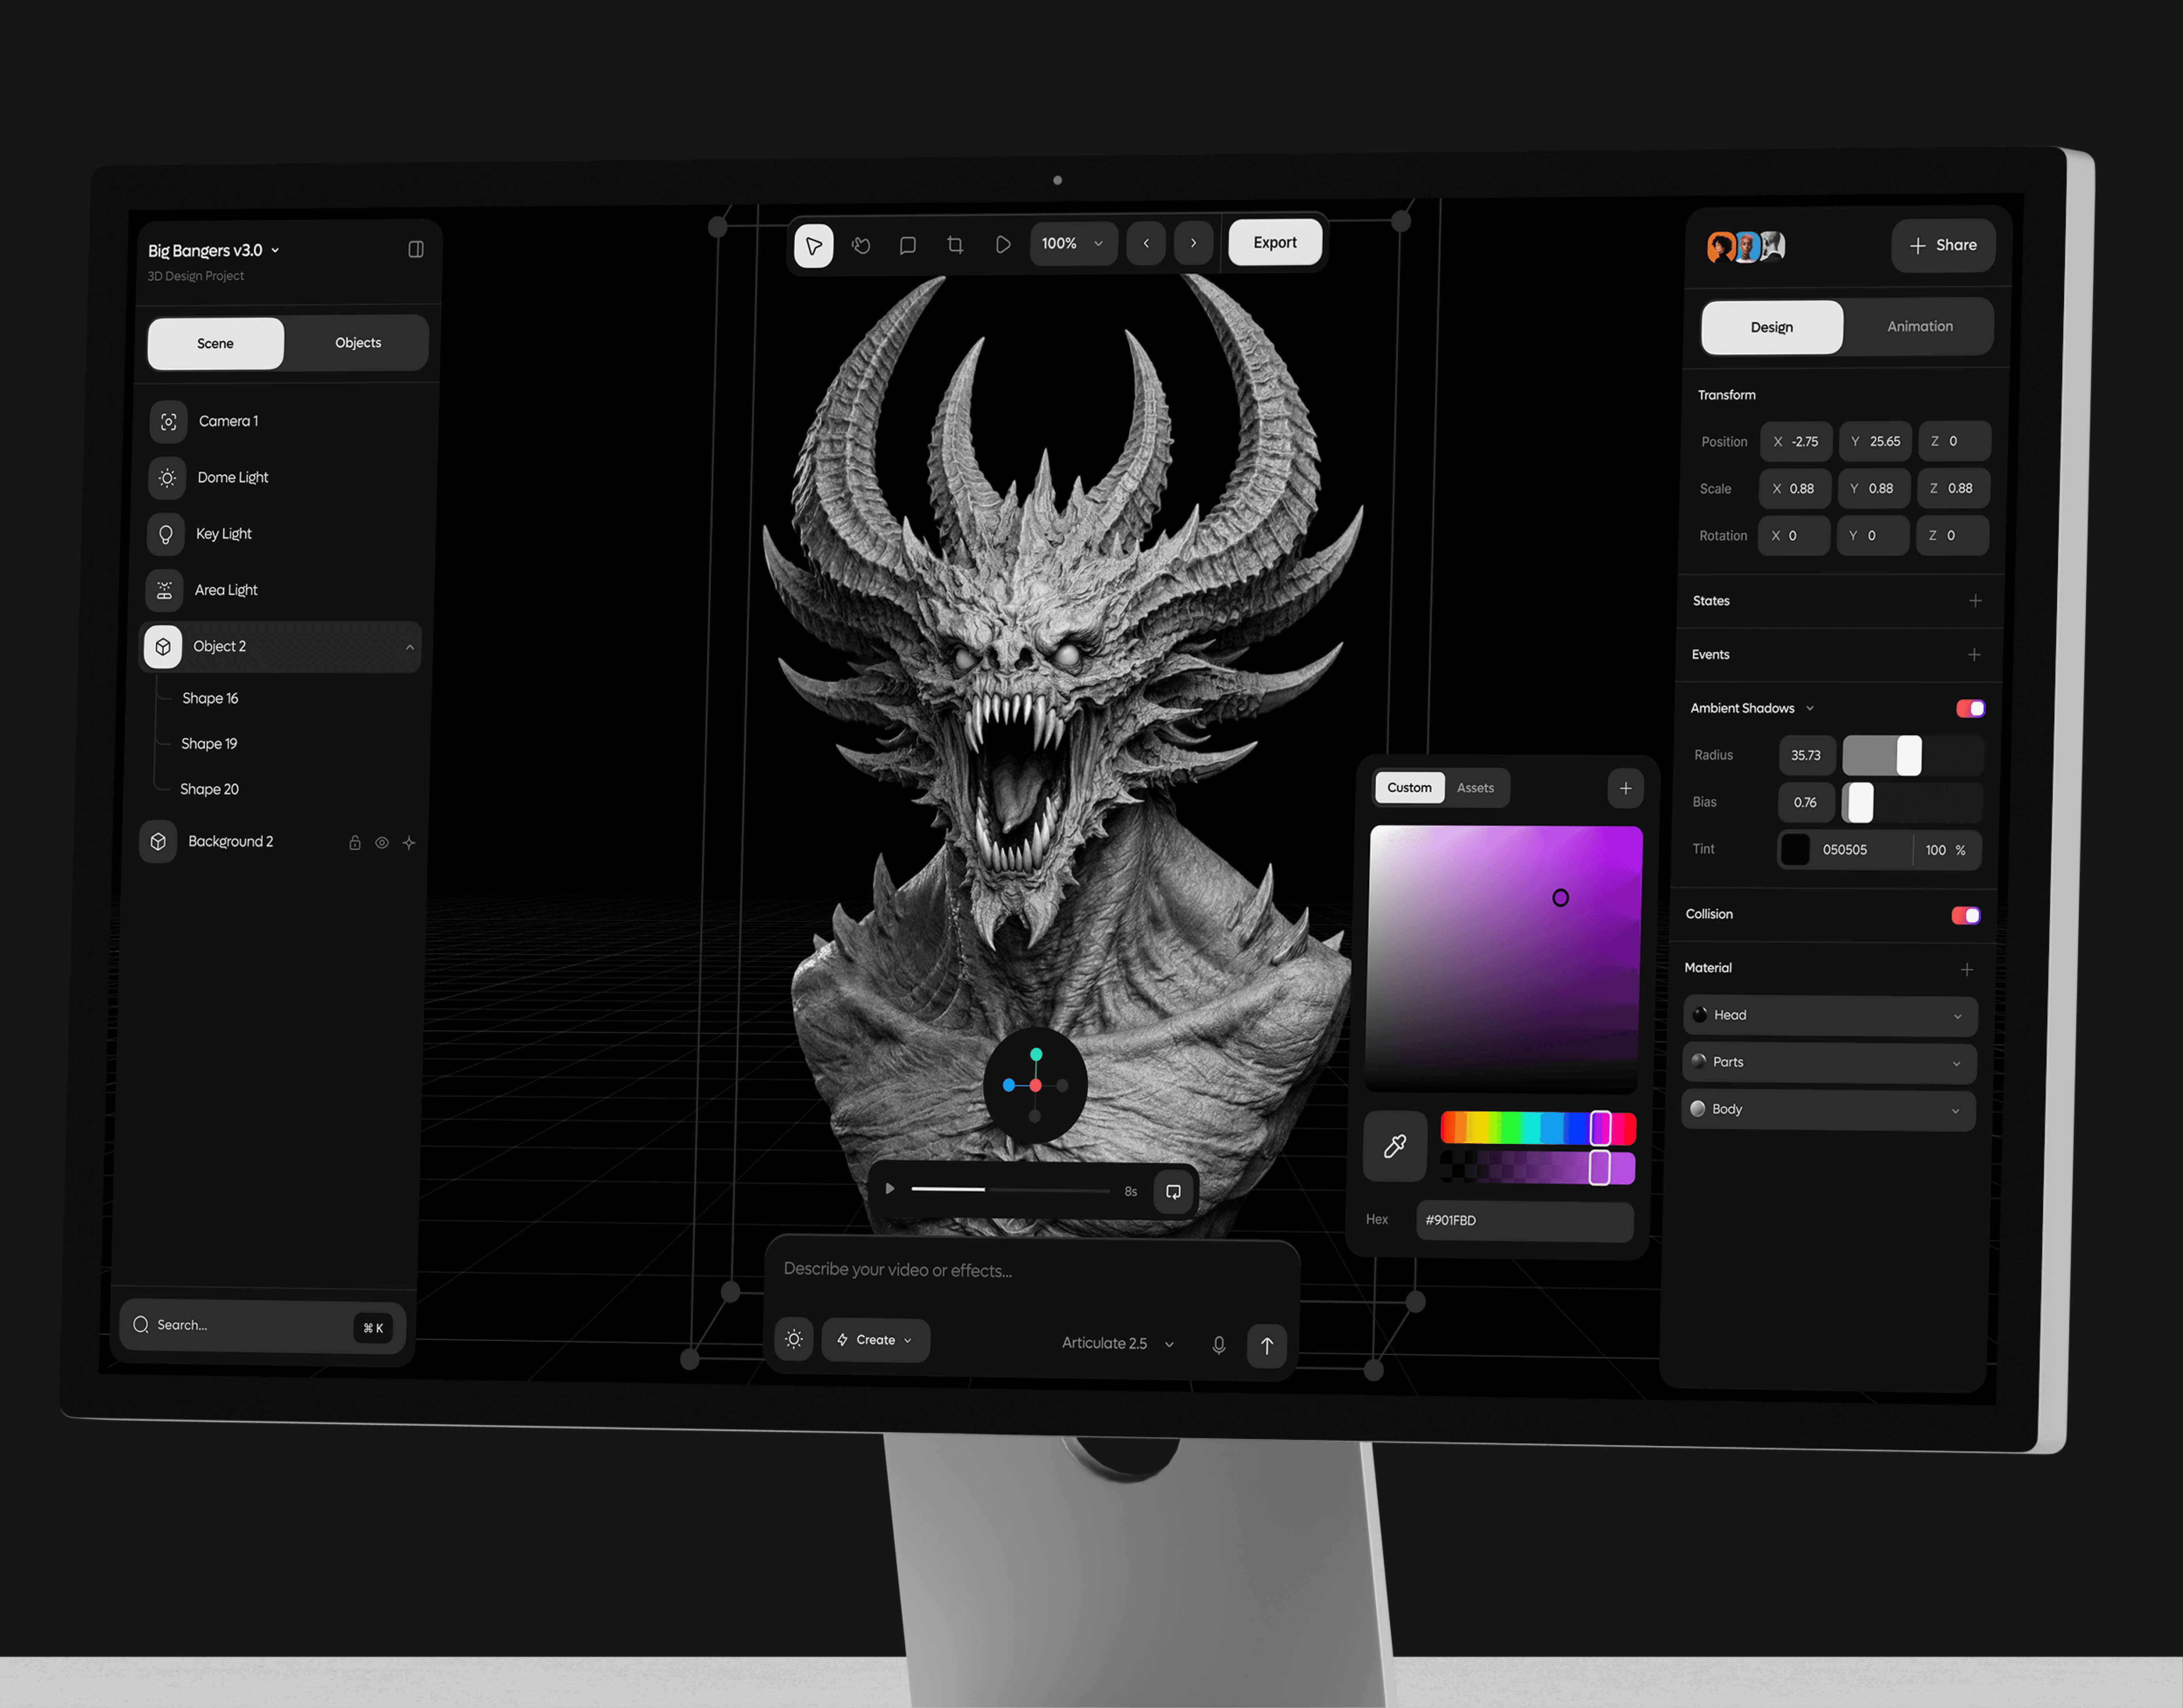This screenshot has height=1708, width=2183.
Task: Toggle the sidebar panel layout icon
Action: pyautogui.click(x=416, y=250)
